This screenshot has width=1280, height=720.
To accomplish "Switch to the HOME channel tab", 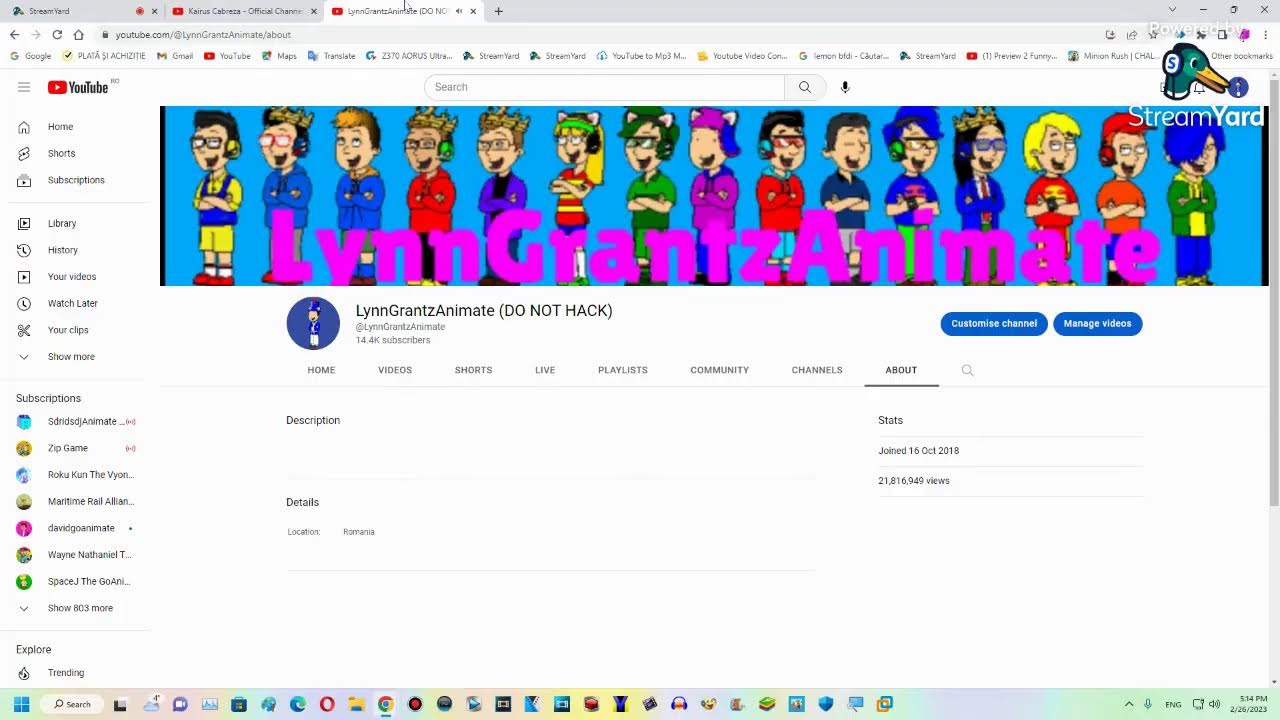I will pyautogui.click(x=321, y=370).
